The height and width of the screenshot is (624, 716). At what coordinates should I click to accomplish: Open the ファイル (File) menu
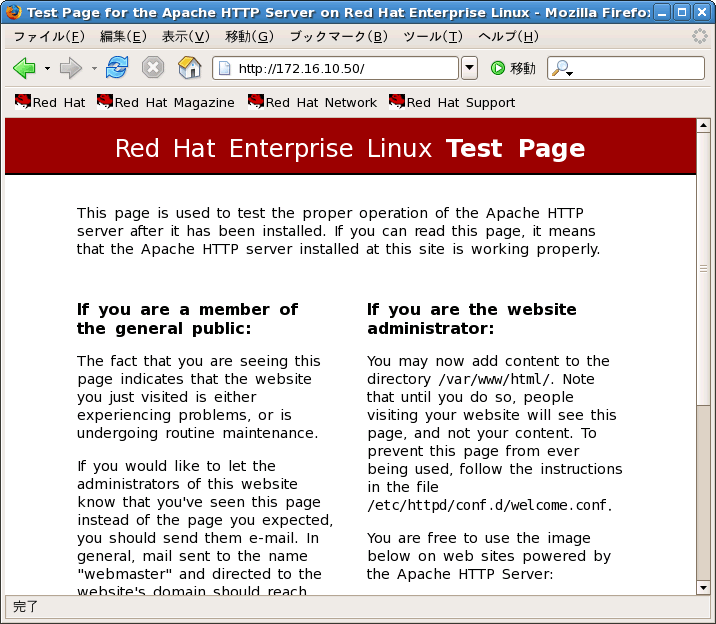(x=48, y=37)
